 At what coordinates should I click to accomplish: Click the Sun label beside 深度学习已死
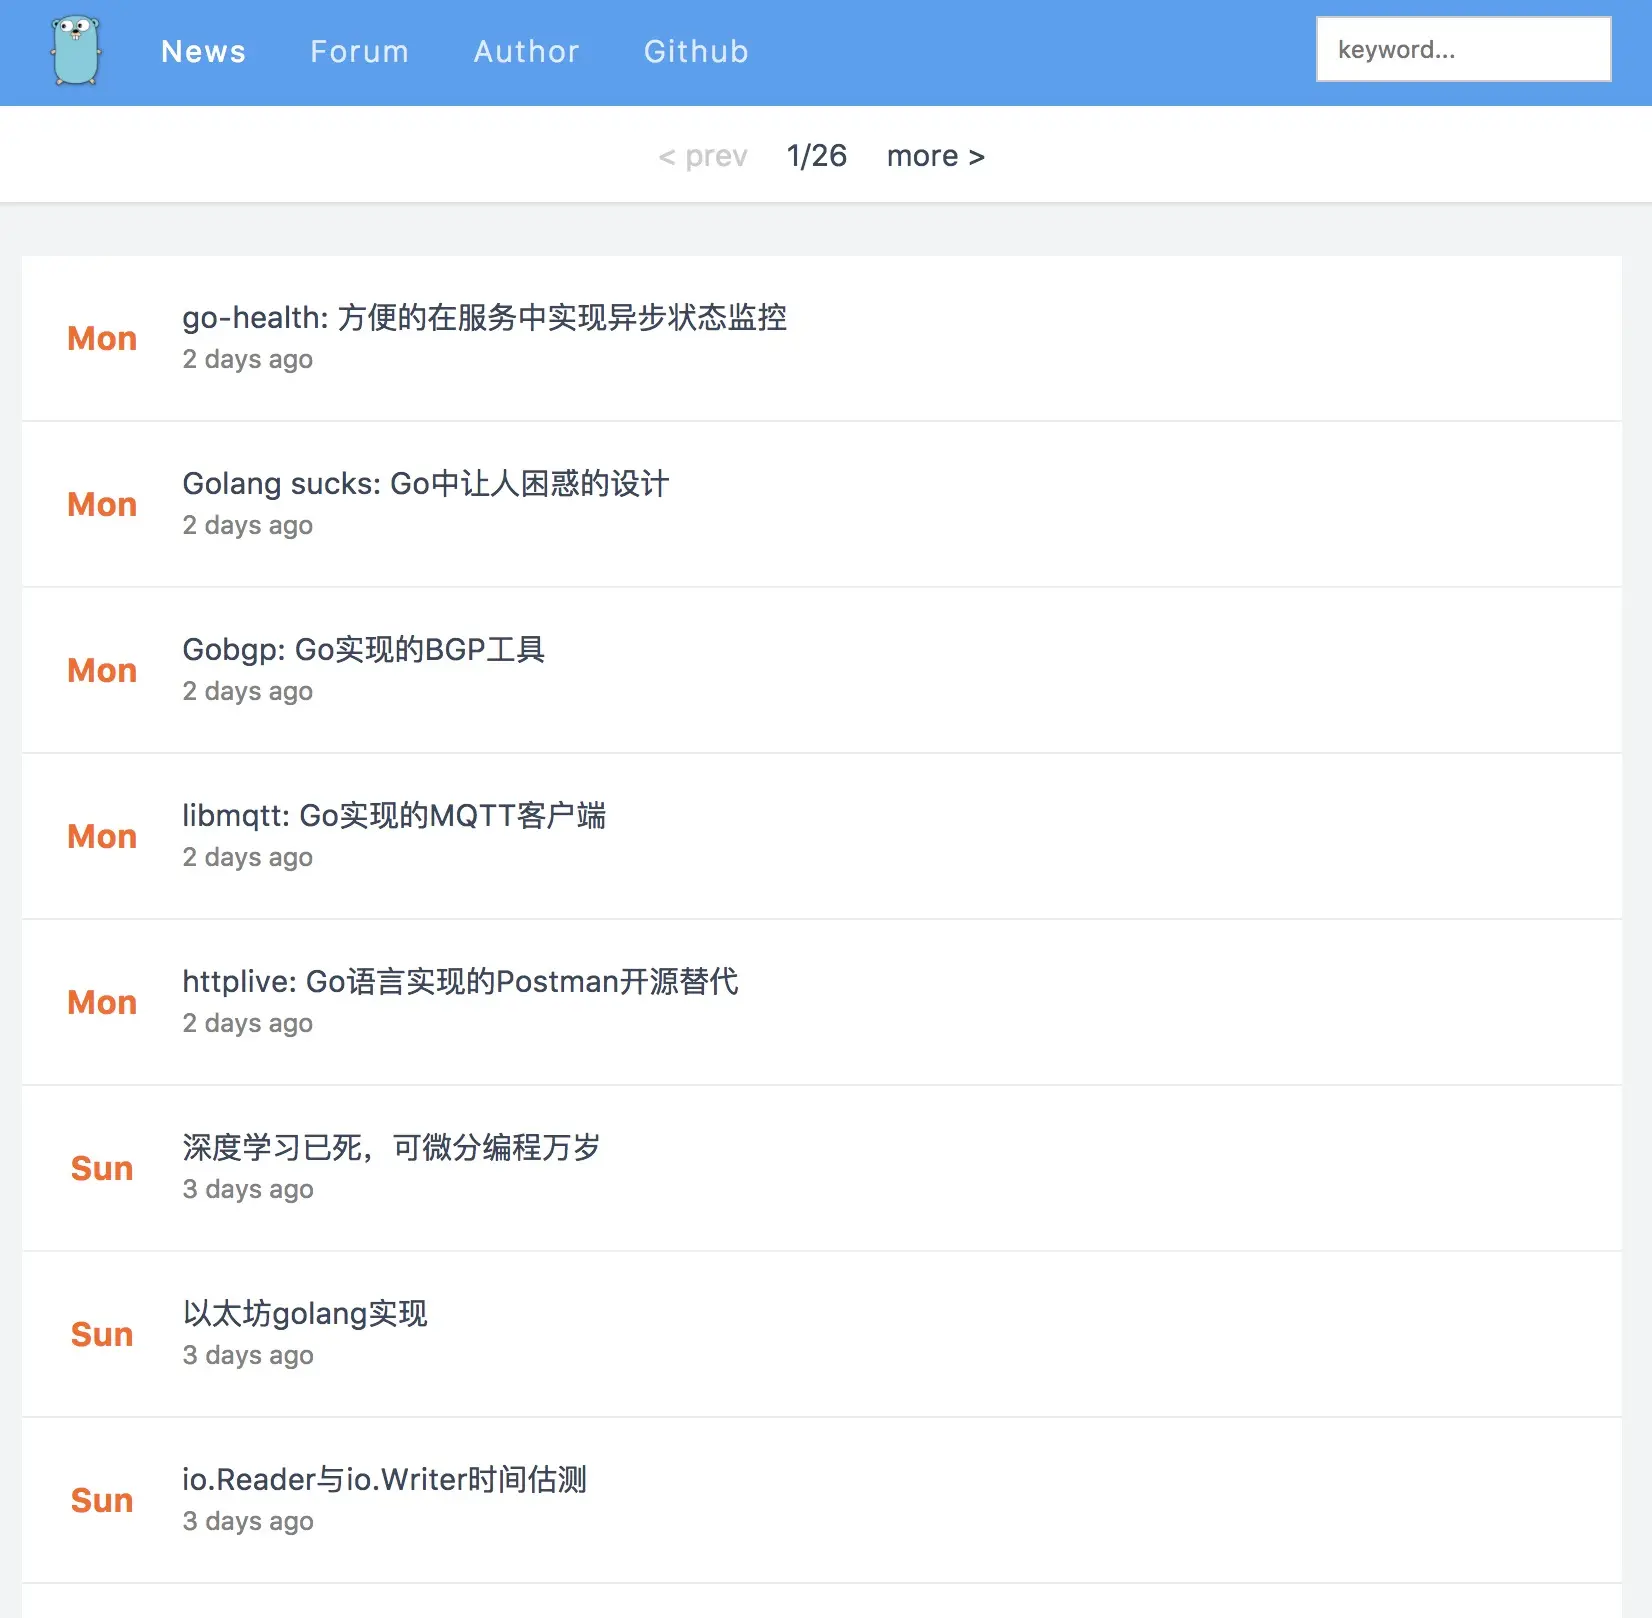coord(102,1169)
